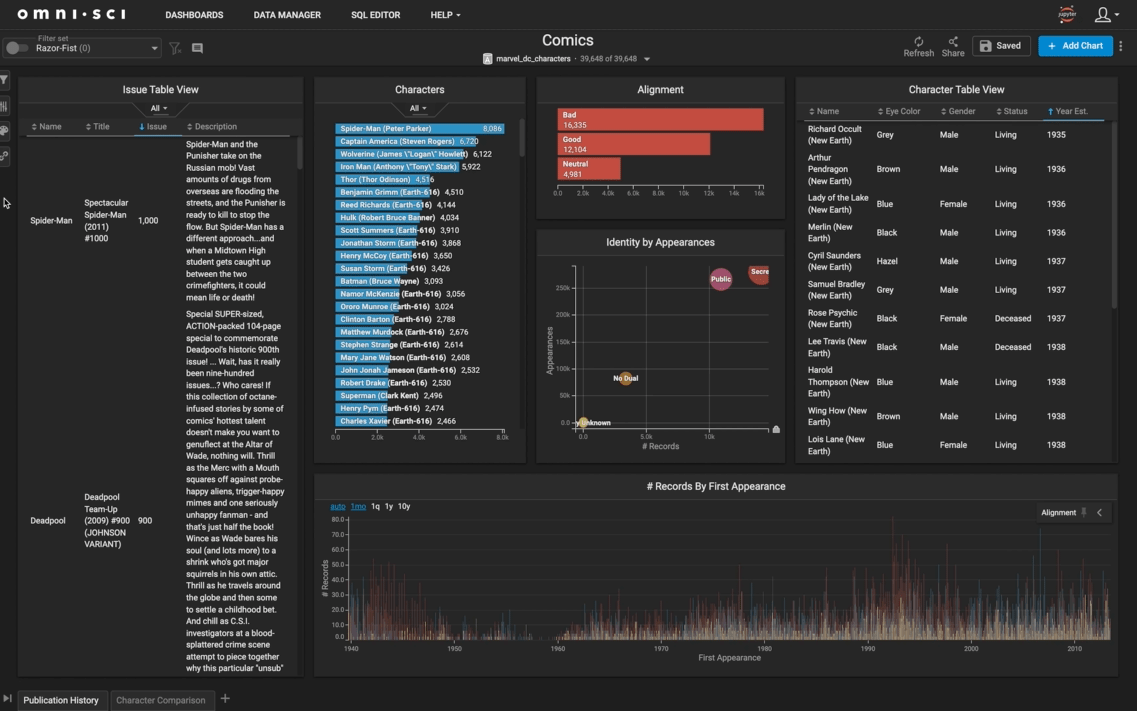Open the dashboard comments icon

click(197, 48)
